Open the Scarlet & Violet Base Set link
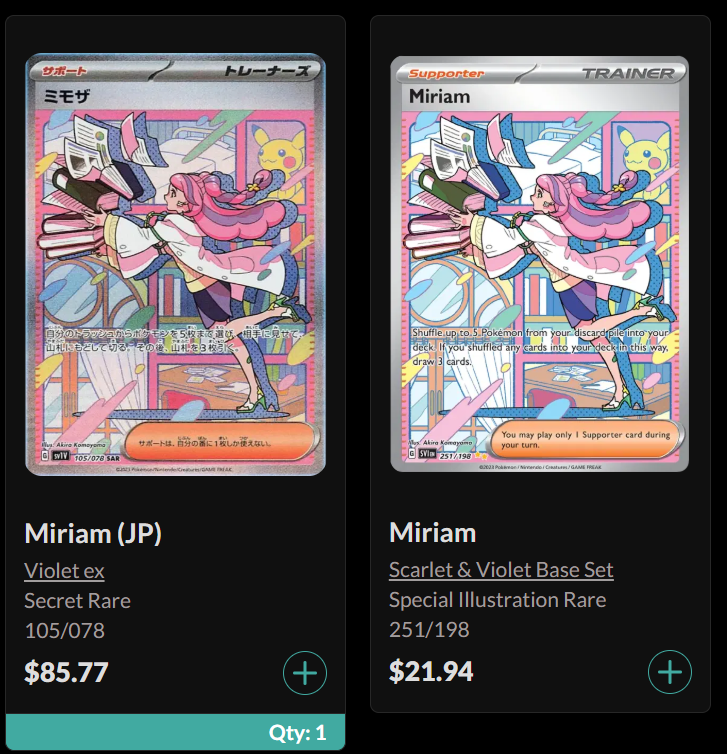The image size is (727, 754). [501, 570]
